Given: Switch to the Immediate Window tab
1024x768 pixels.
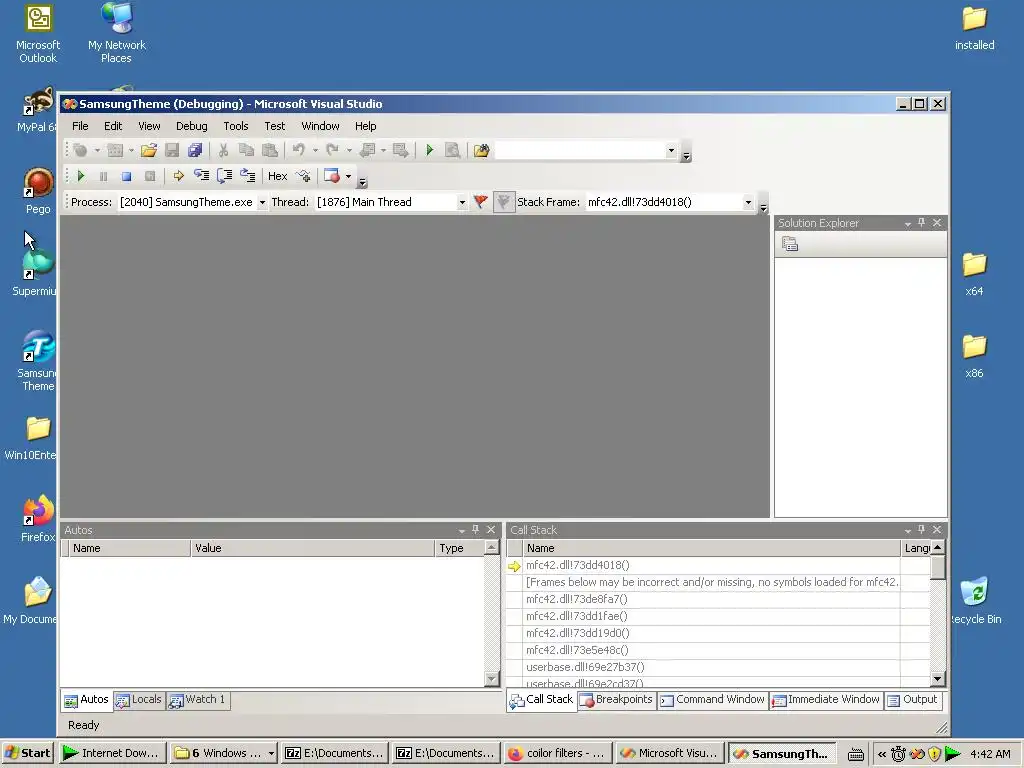Looking at the screenshot, I should pos(826,700).
